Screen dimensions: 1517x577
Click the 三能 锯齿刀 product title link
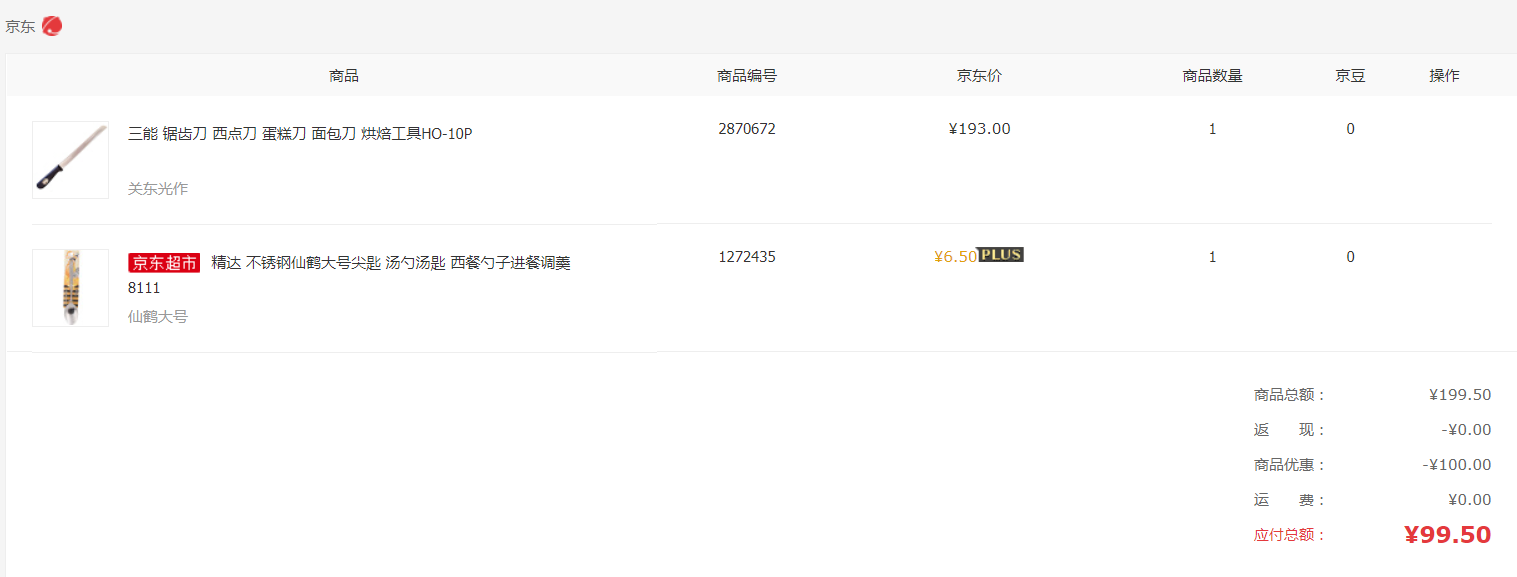[x=300, y=133]
